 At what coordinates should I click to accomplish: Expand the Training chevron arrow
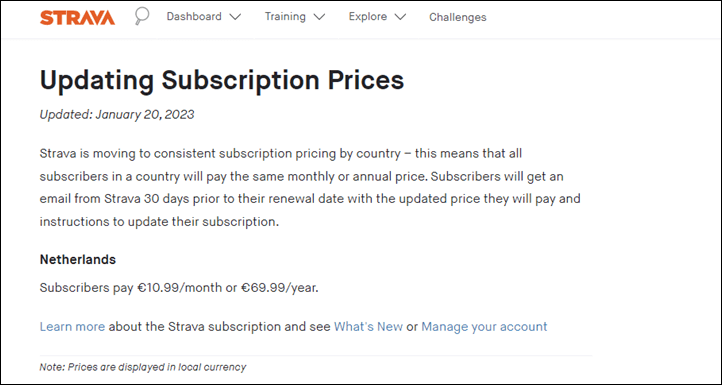(319, 18)
